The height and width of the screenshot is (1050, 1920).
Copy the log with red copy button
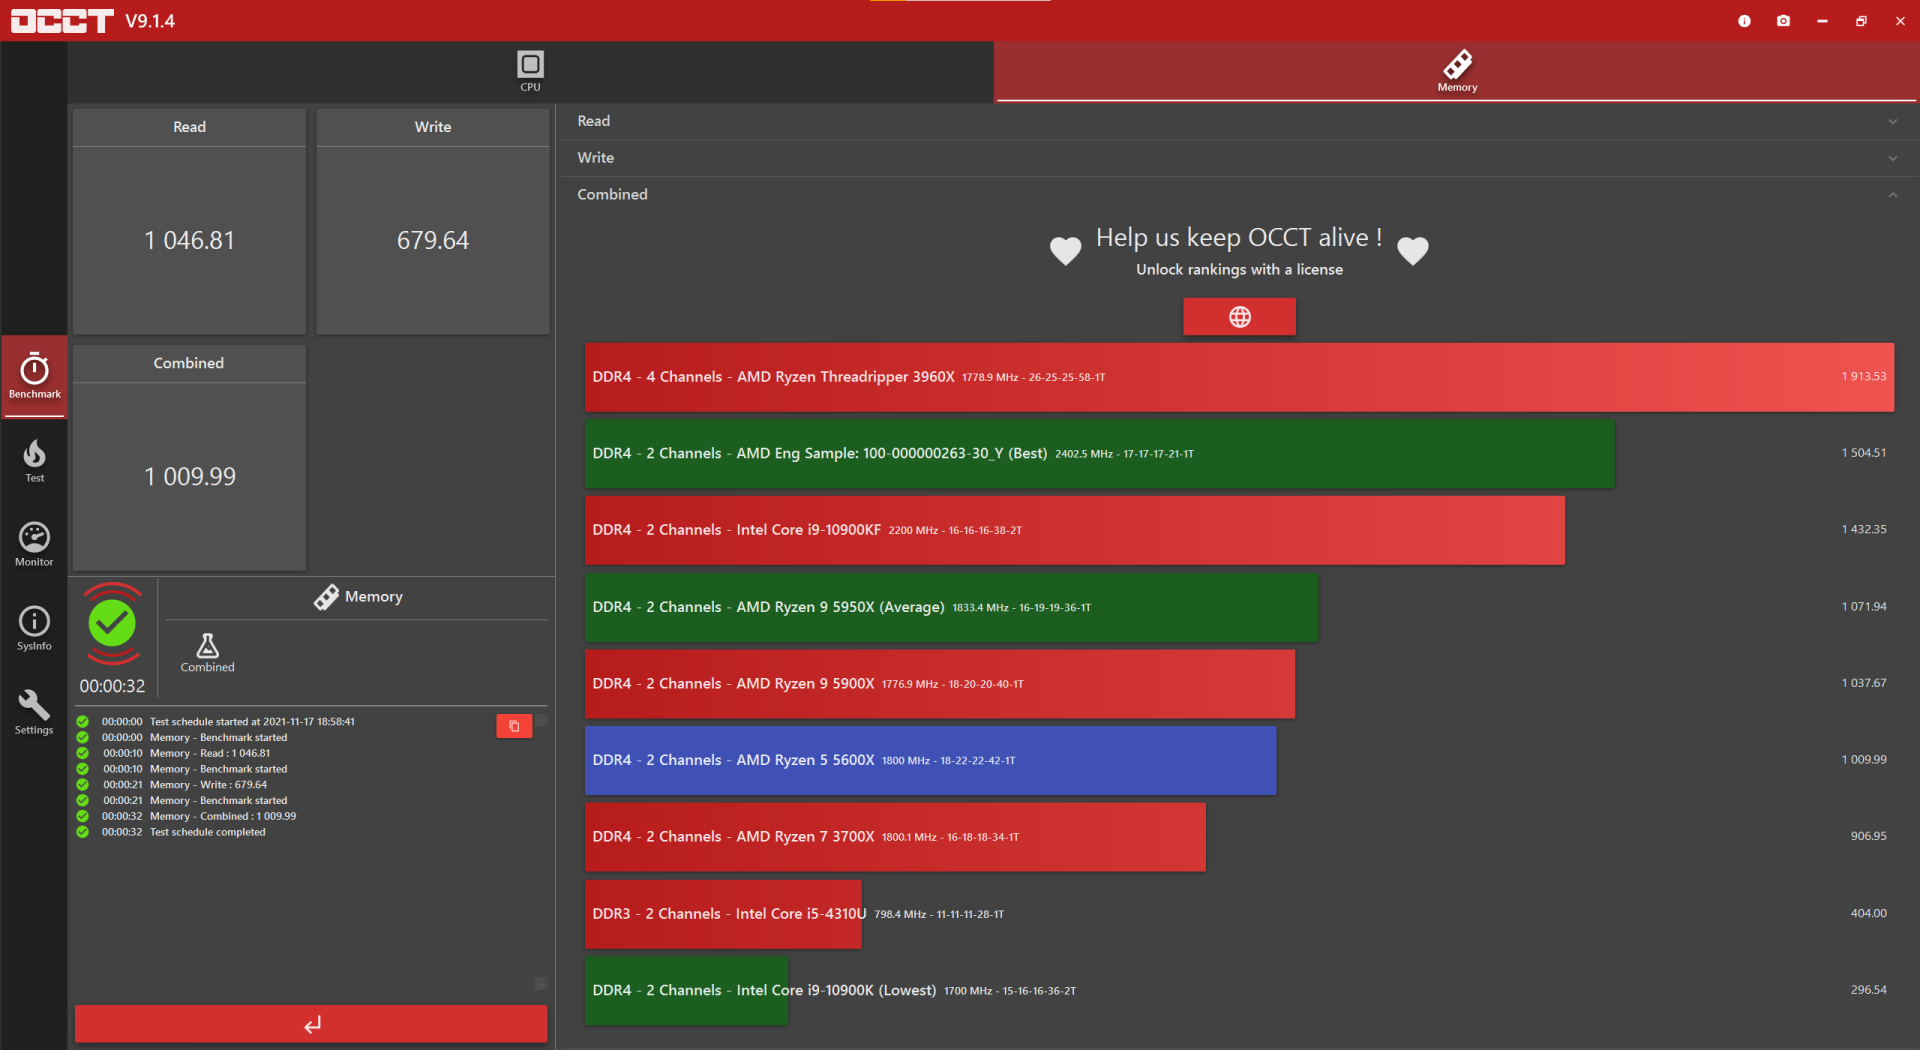pyautogui.click(x=514, y=726)
